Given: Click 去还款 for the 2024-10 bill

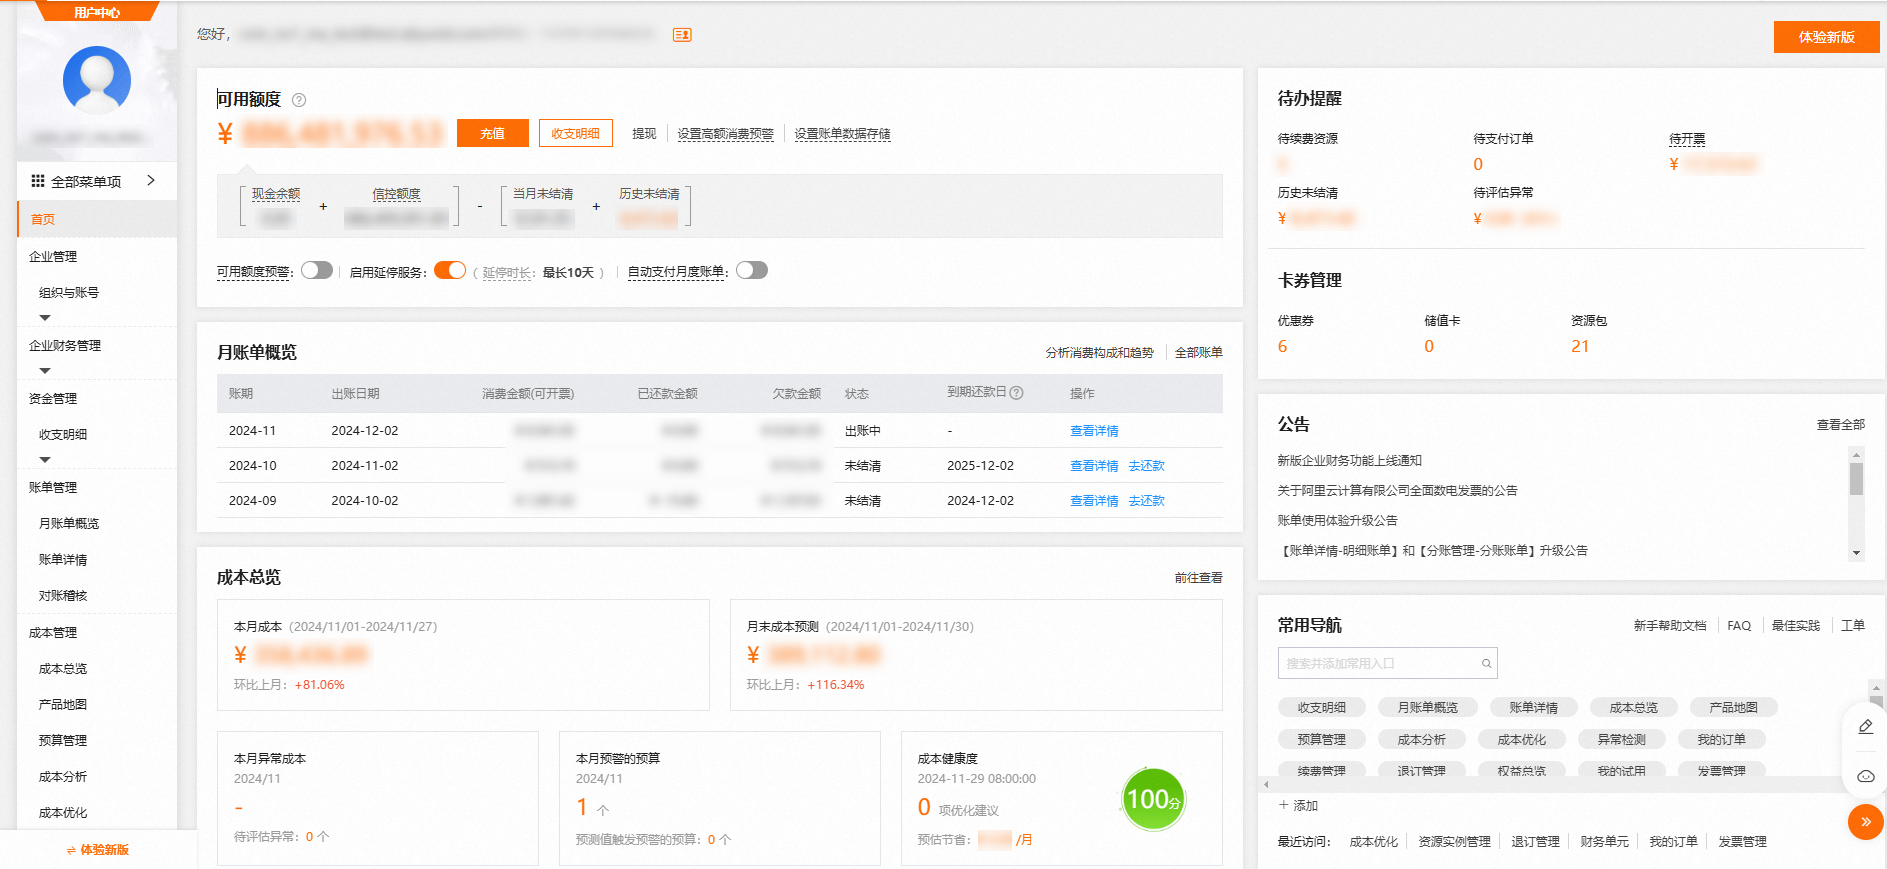Looking at the screenshot, I should [x=1146, y=466].
